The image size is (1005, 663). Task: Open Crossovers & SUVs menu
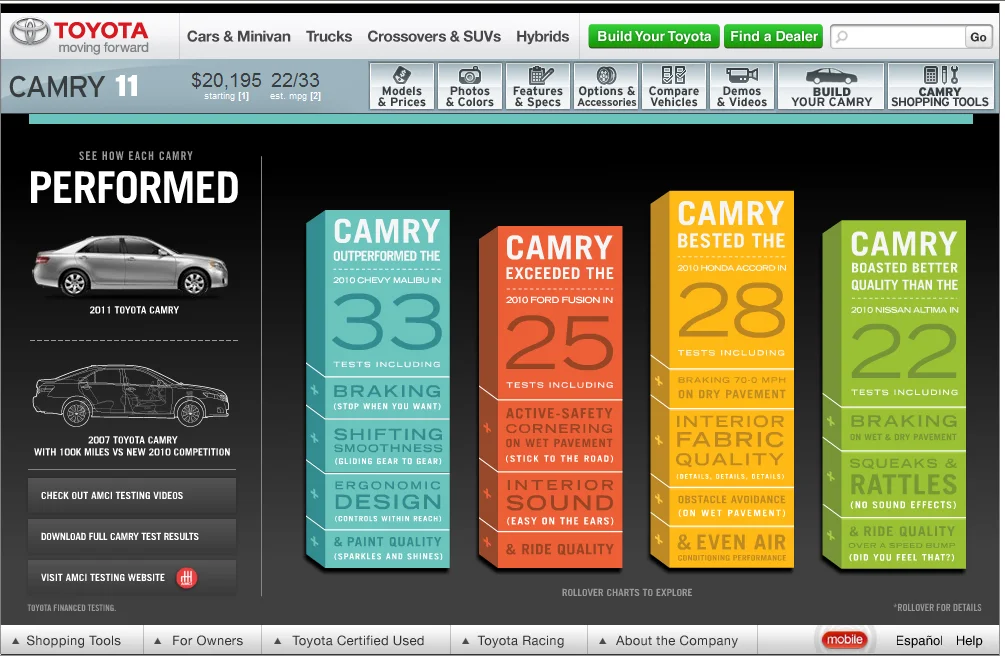pyautogui.click(x=434, y=37)
